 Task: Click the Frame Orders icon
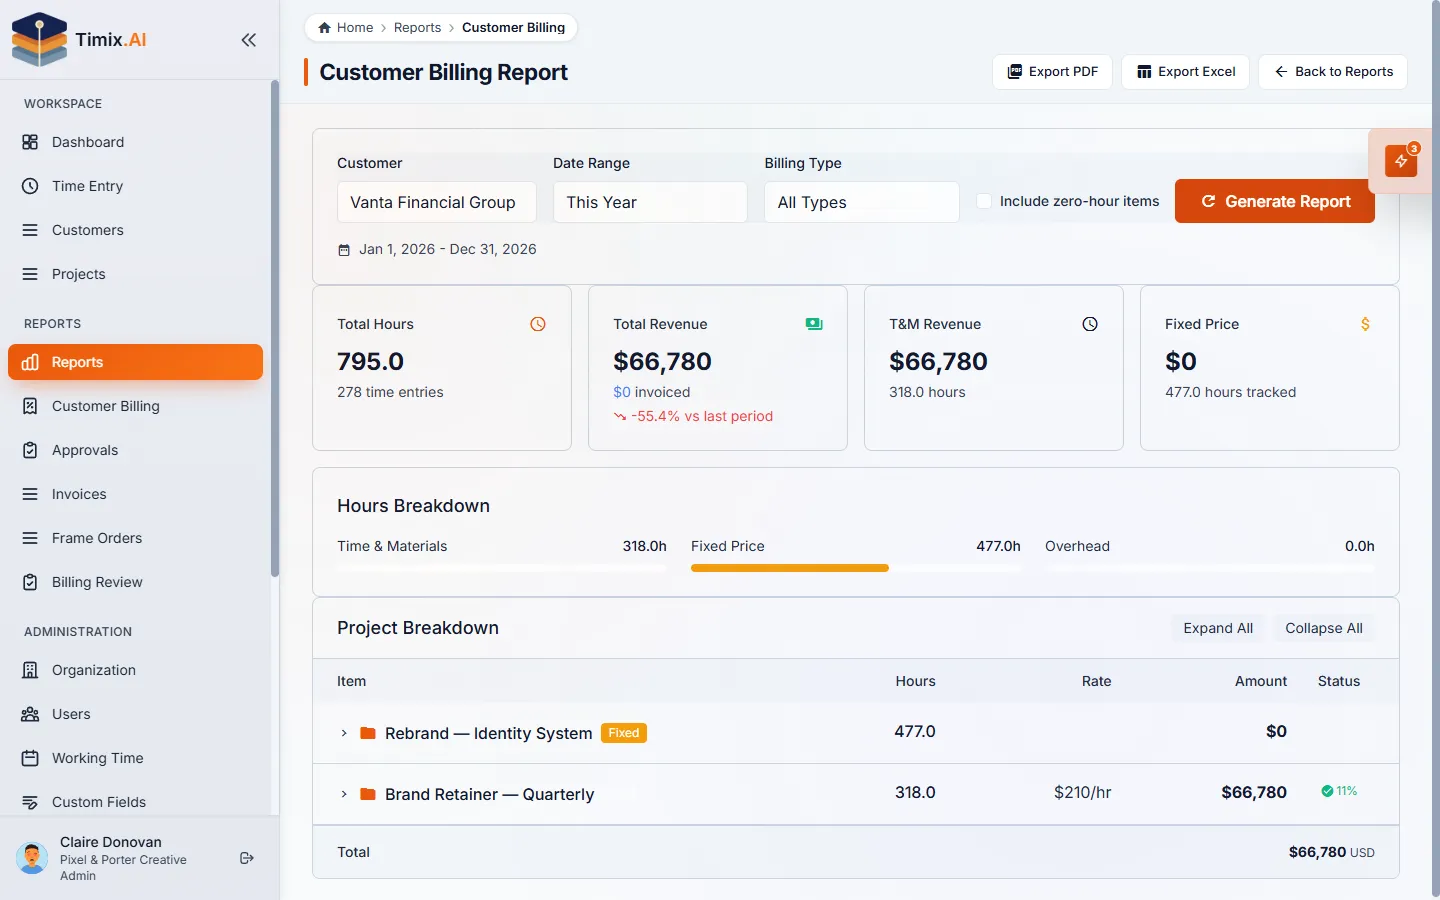click(30, 538)
